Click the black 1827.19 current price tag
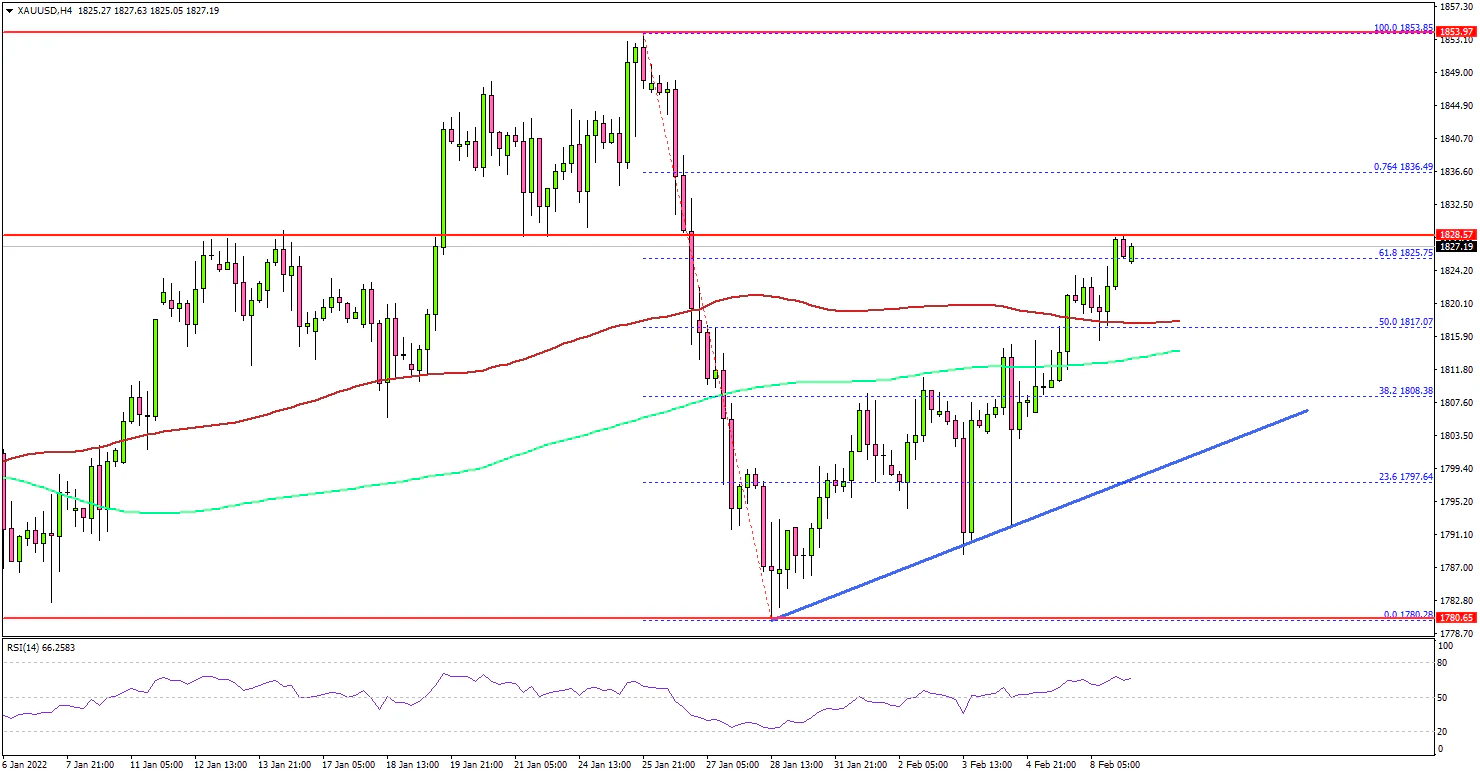Screen dimensions: 1480x776 click(x=1456, y=246)
